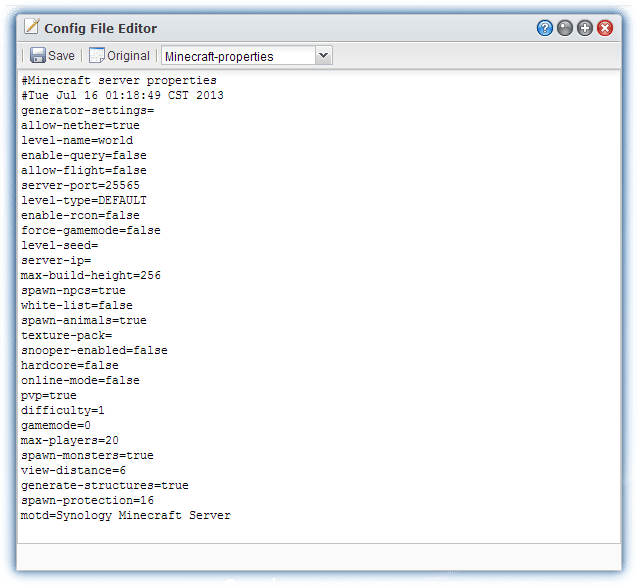Click the Save button label

click(61, 55)
